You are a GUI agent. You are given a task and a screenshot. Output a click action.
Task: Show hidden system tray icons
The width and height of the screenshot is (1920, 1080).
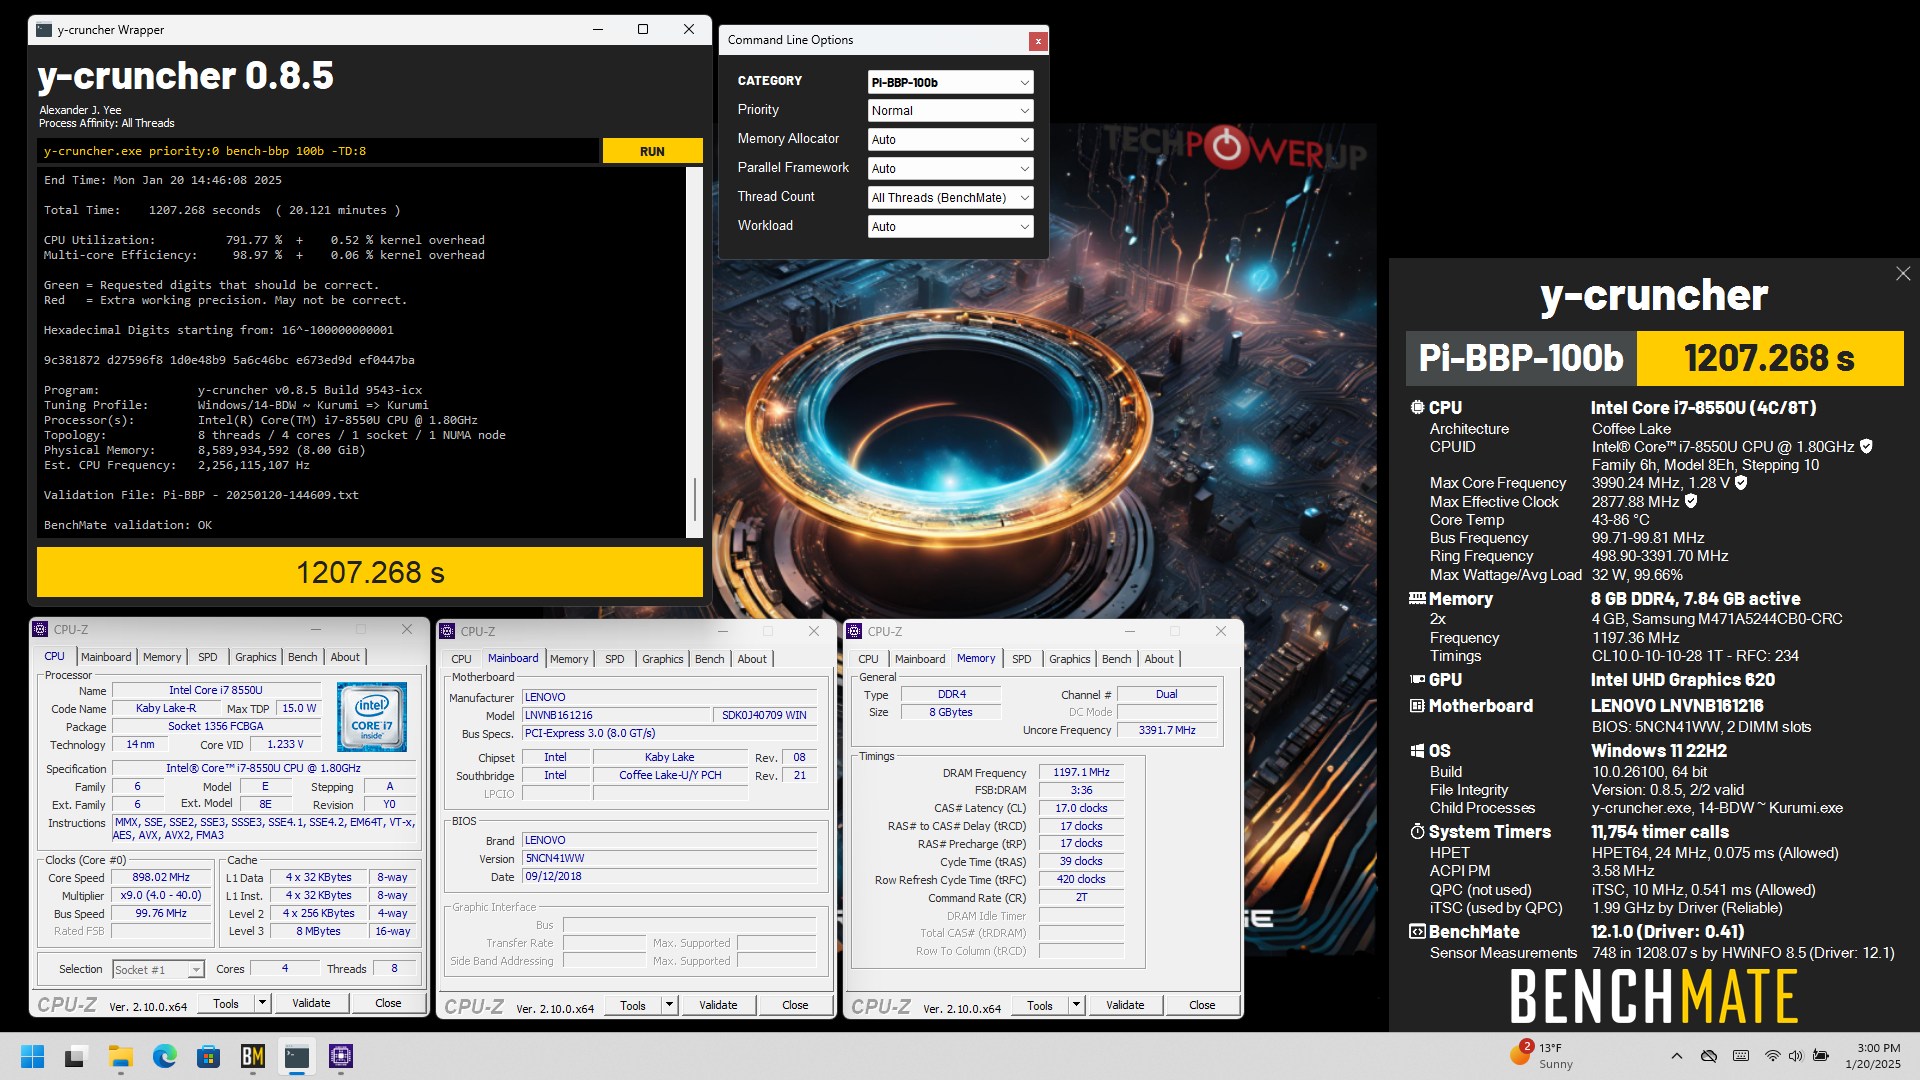coord(1677,1056)
